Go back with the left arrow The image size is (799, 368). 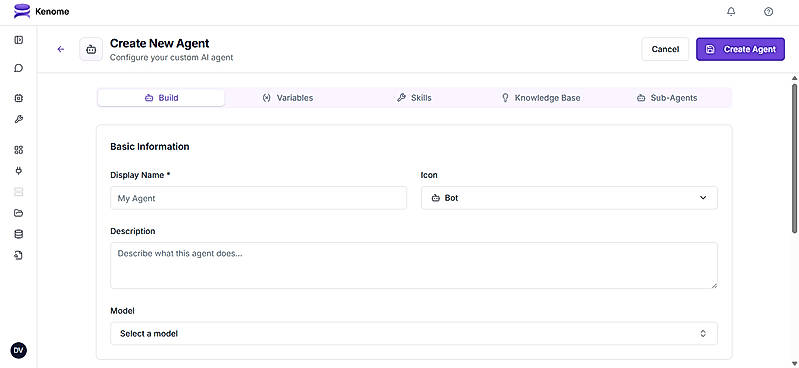click(x=61, y=49)
